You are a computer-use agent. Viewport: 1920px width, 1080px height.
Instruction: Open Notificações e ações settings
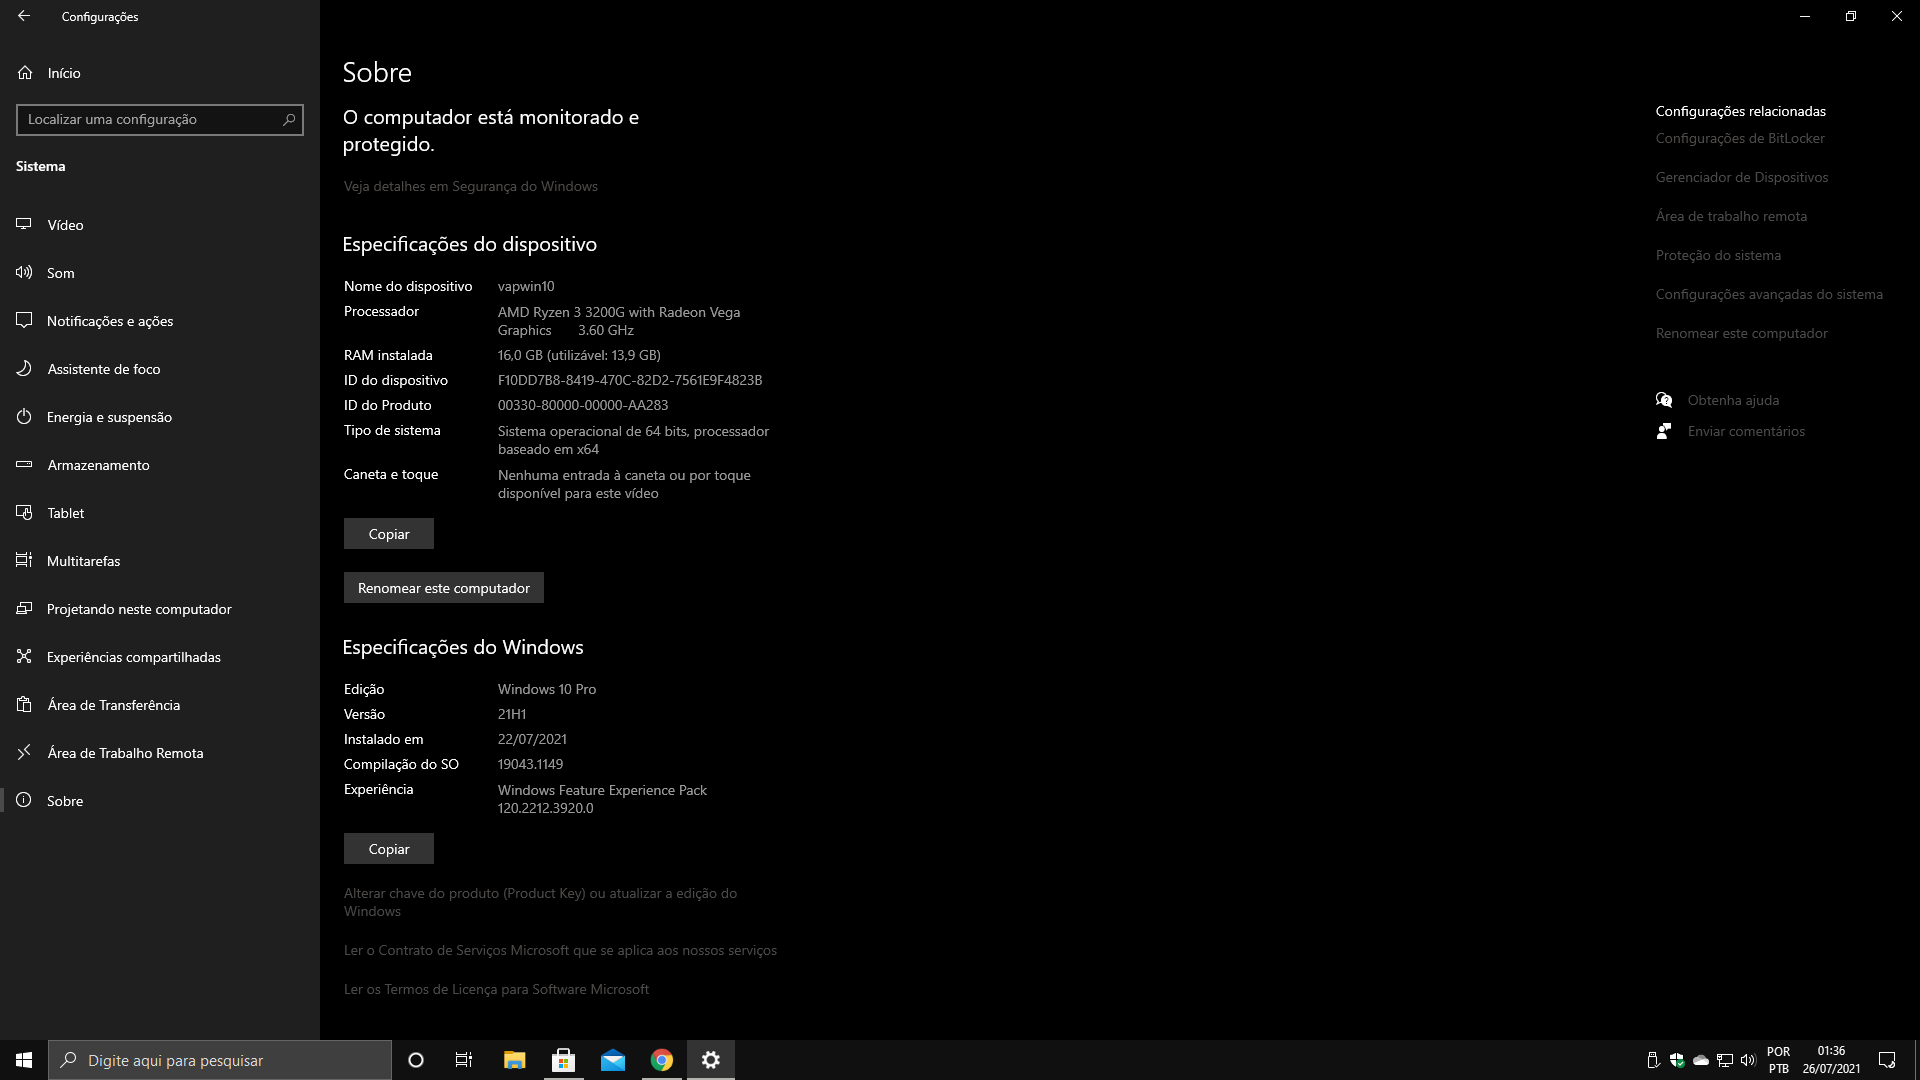point(160,321)
